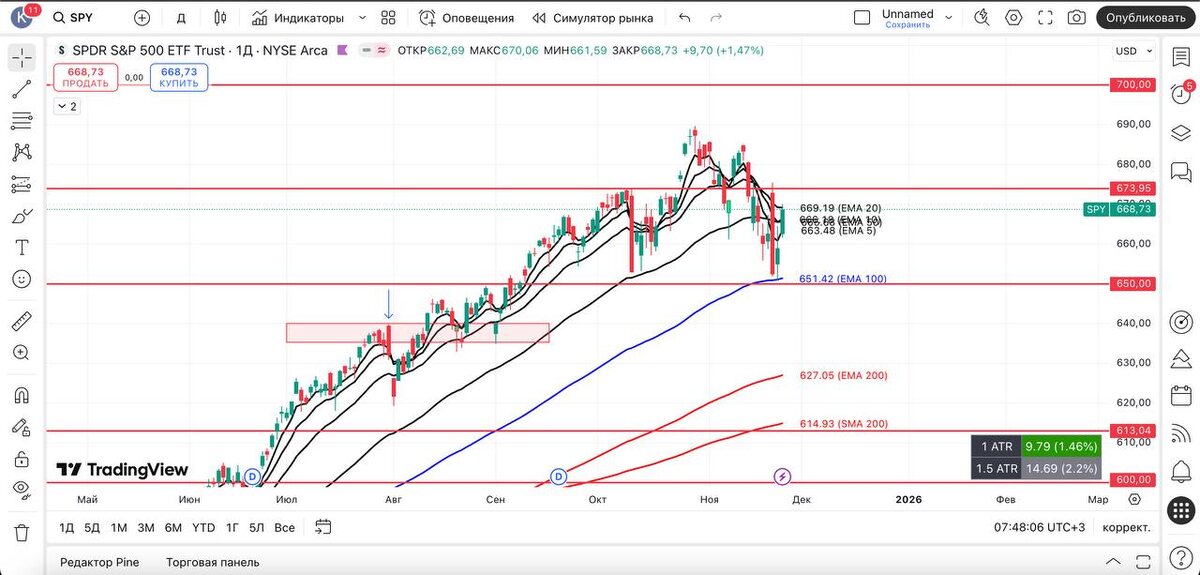The height and width of the screenshot is (575, 1200).
Task: Open the patterns drawing tools
Action: pos(21,153)
